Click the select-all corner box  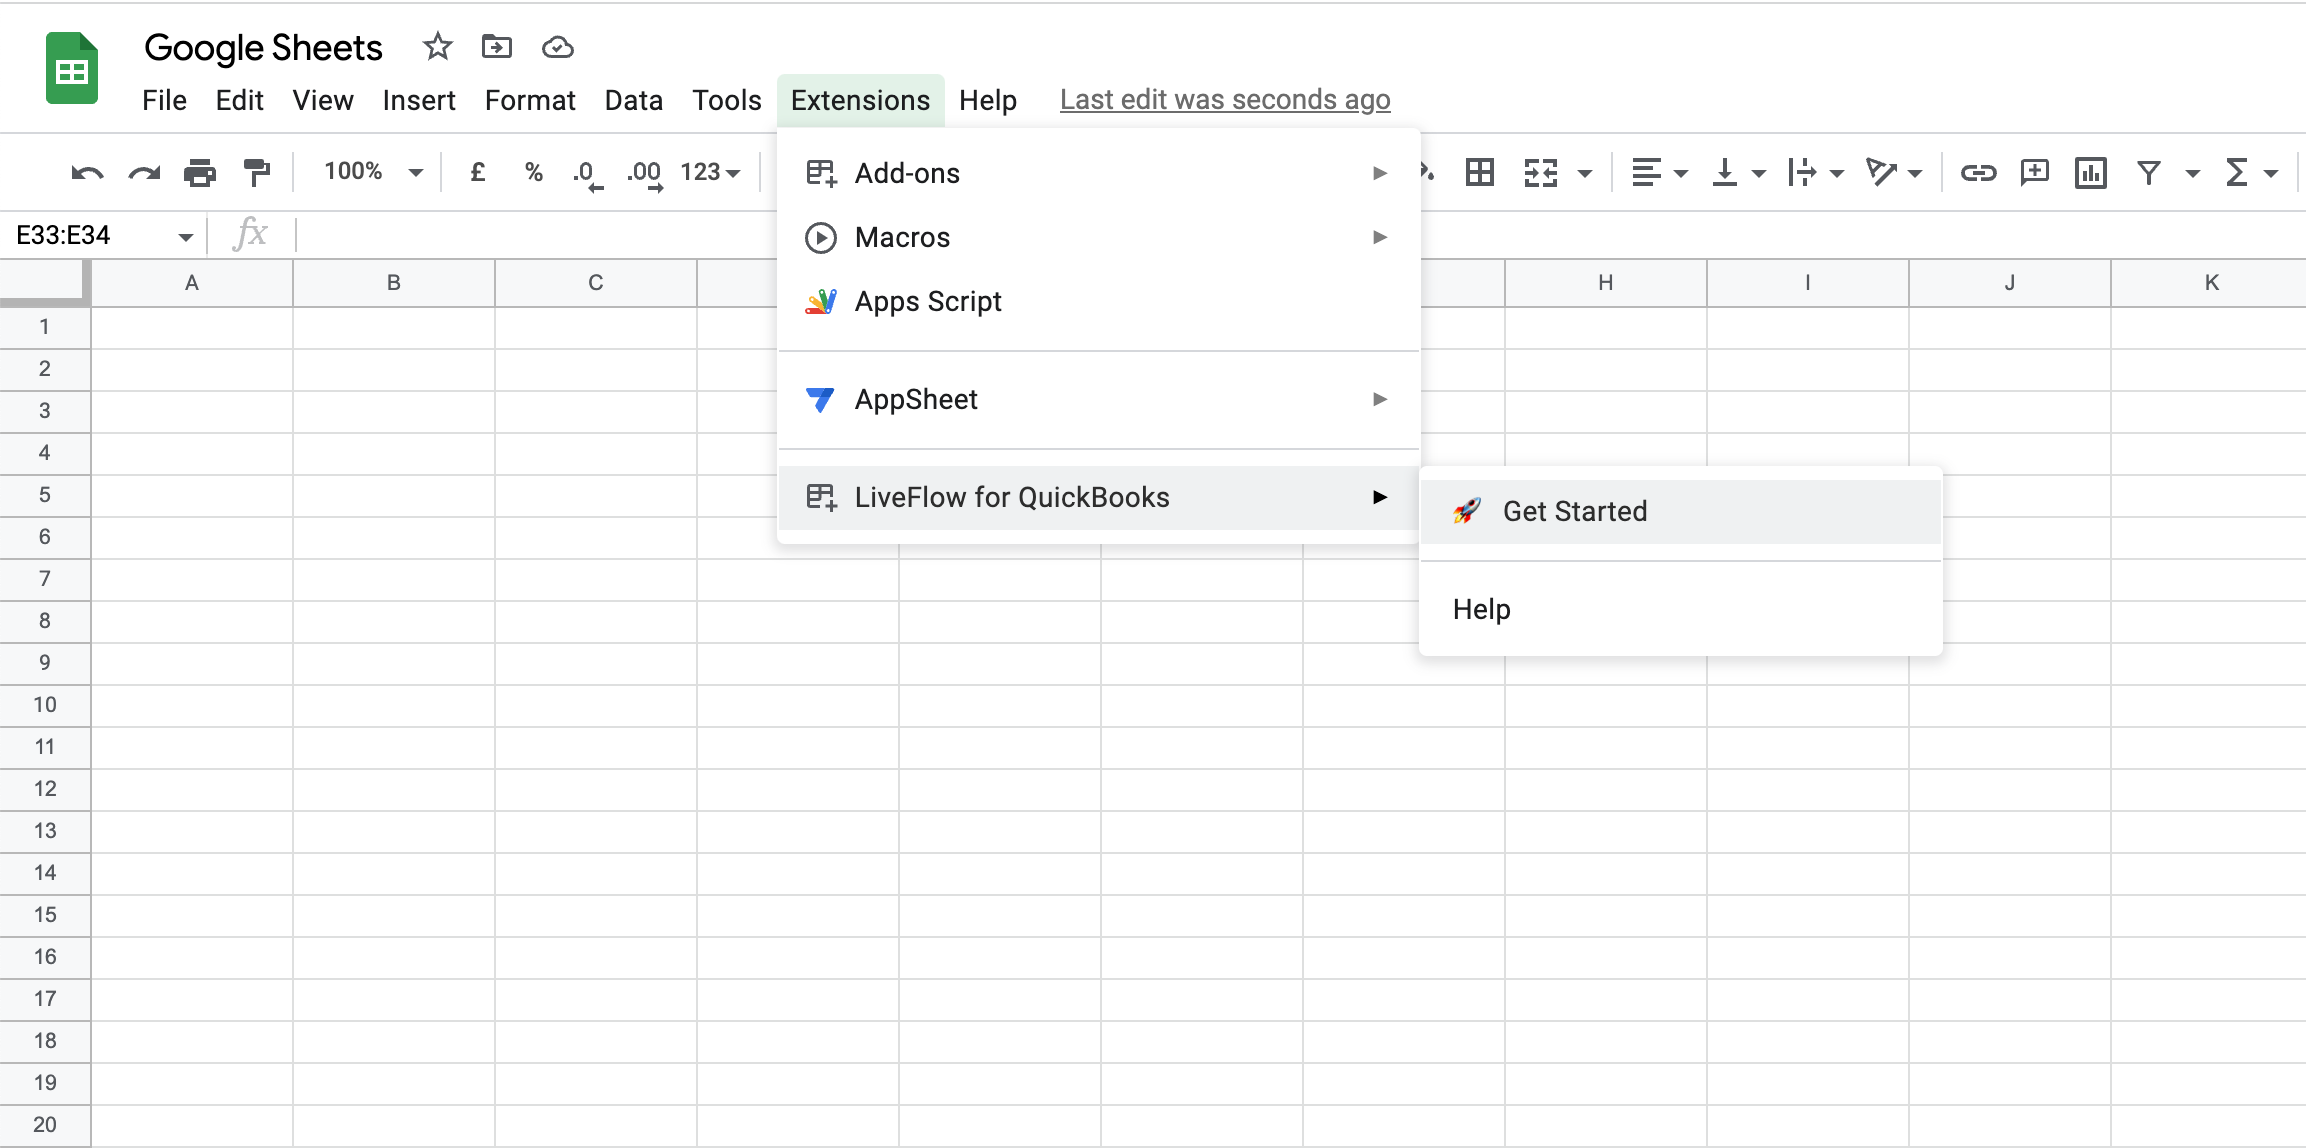45,283
